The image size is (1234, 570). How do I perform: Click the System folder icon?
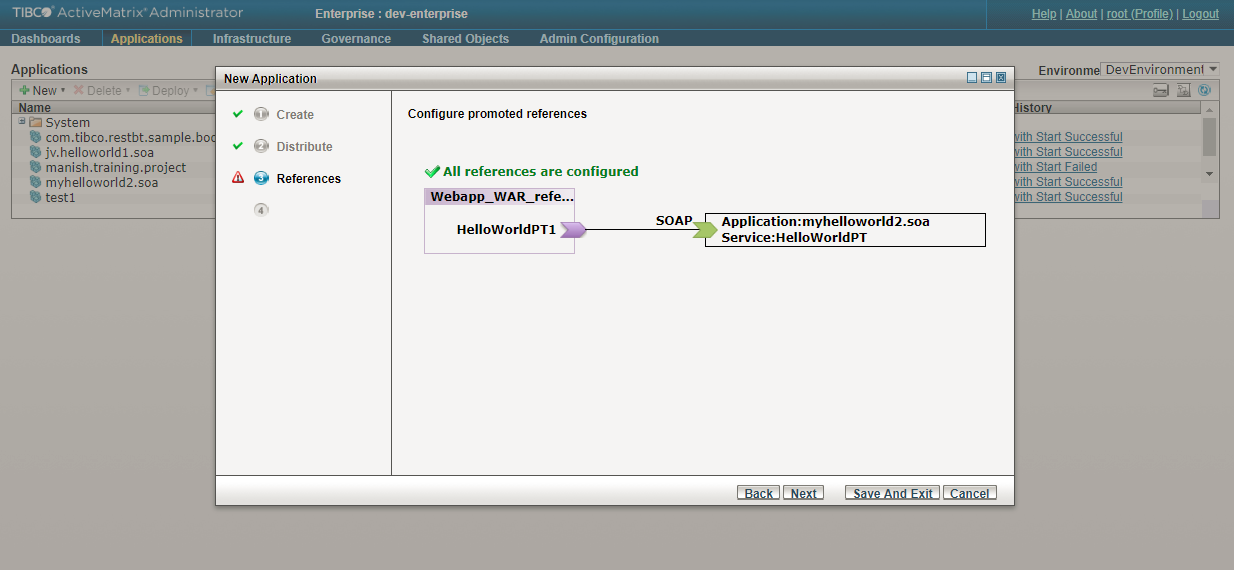36,123
